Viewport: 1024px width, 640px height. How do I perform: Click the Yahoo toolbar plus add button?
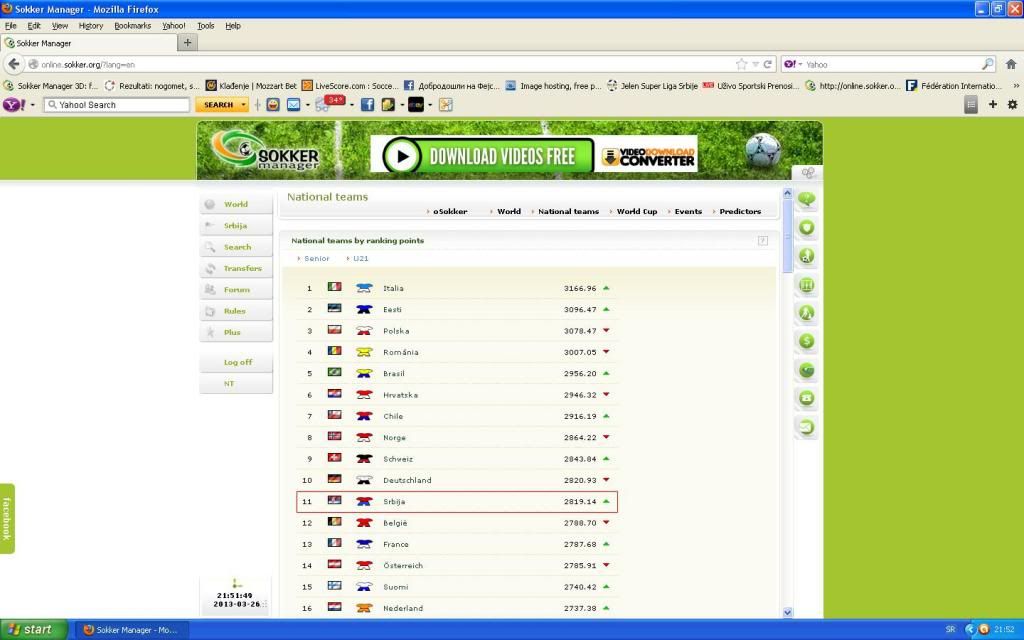pyautogui.click(x=993, y=104)
